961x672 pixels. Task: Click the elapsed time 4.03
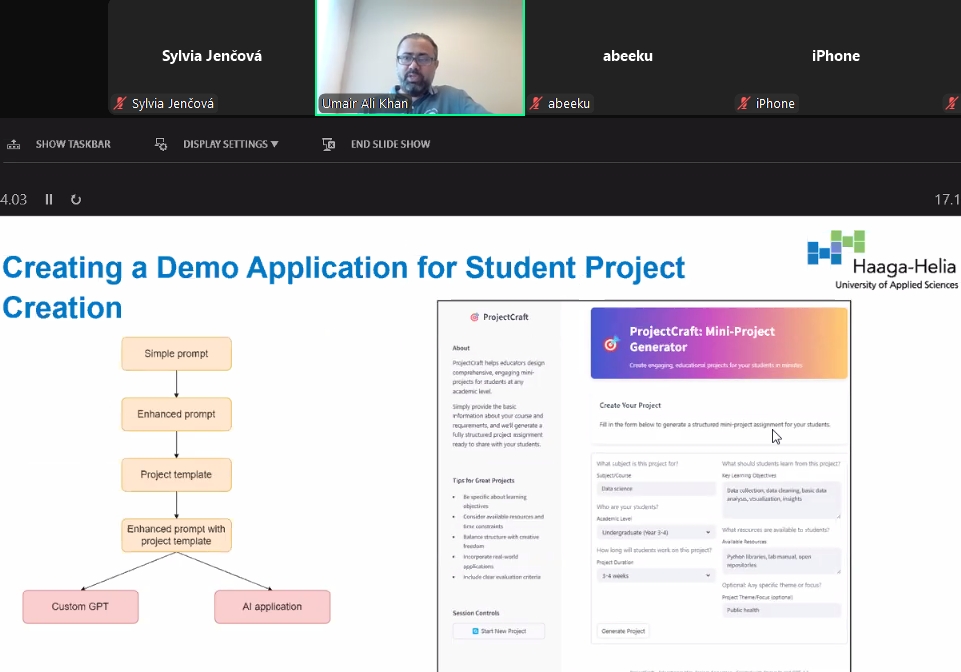[x=13, y=199]
